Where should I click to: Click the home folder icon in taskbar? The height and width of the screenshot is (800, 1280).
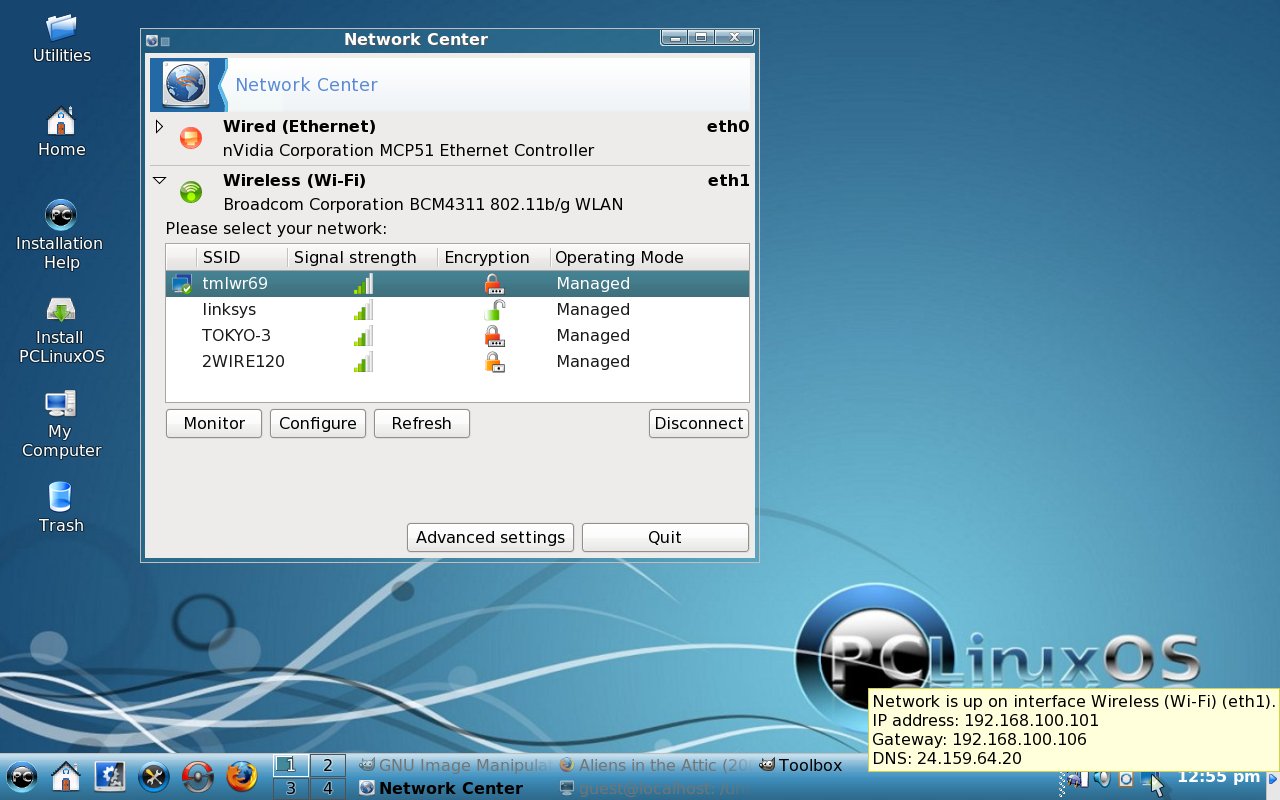(66, 776)
